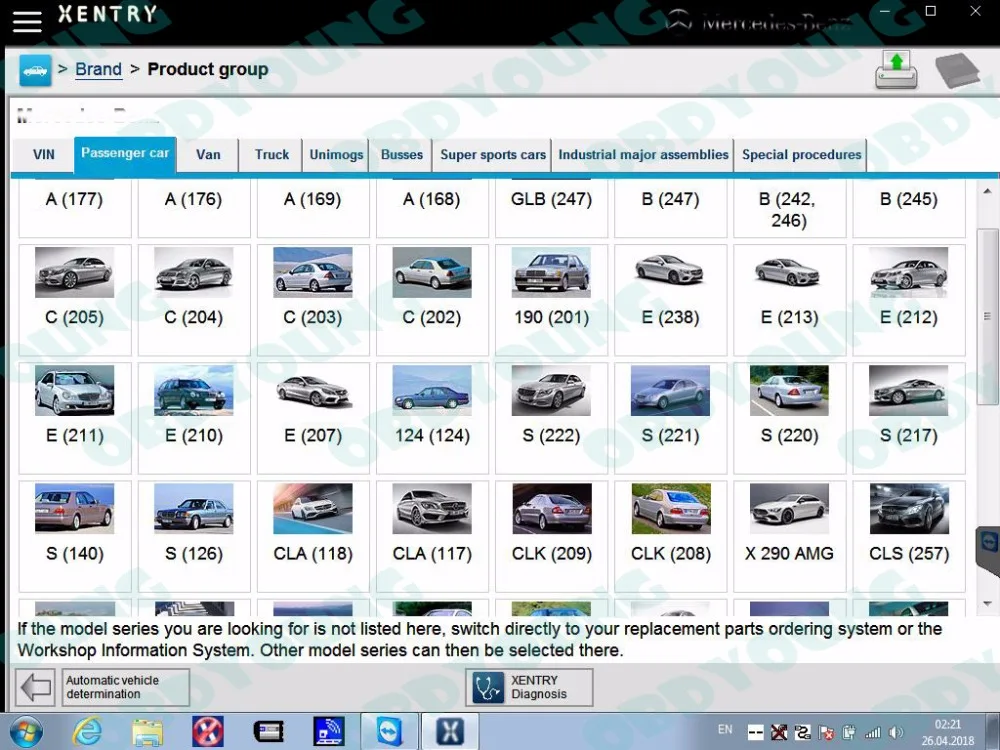Open the Special procedures tab
The height and width of the screenshot is (750, 1000).
point(801,155)
